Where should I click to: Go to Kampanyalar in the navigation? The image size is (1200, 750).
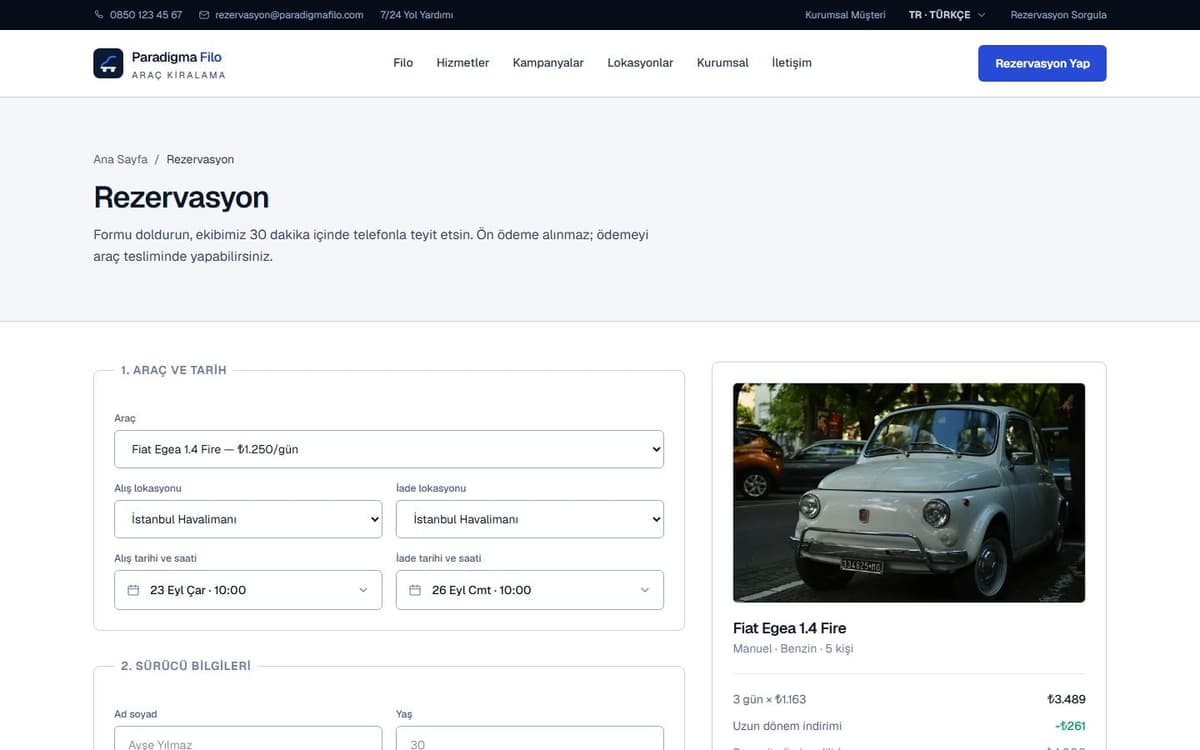(x=548, y=63)
